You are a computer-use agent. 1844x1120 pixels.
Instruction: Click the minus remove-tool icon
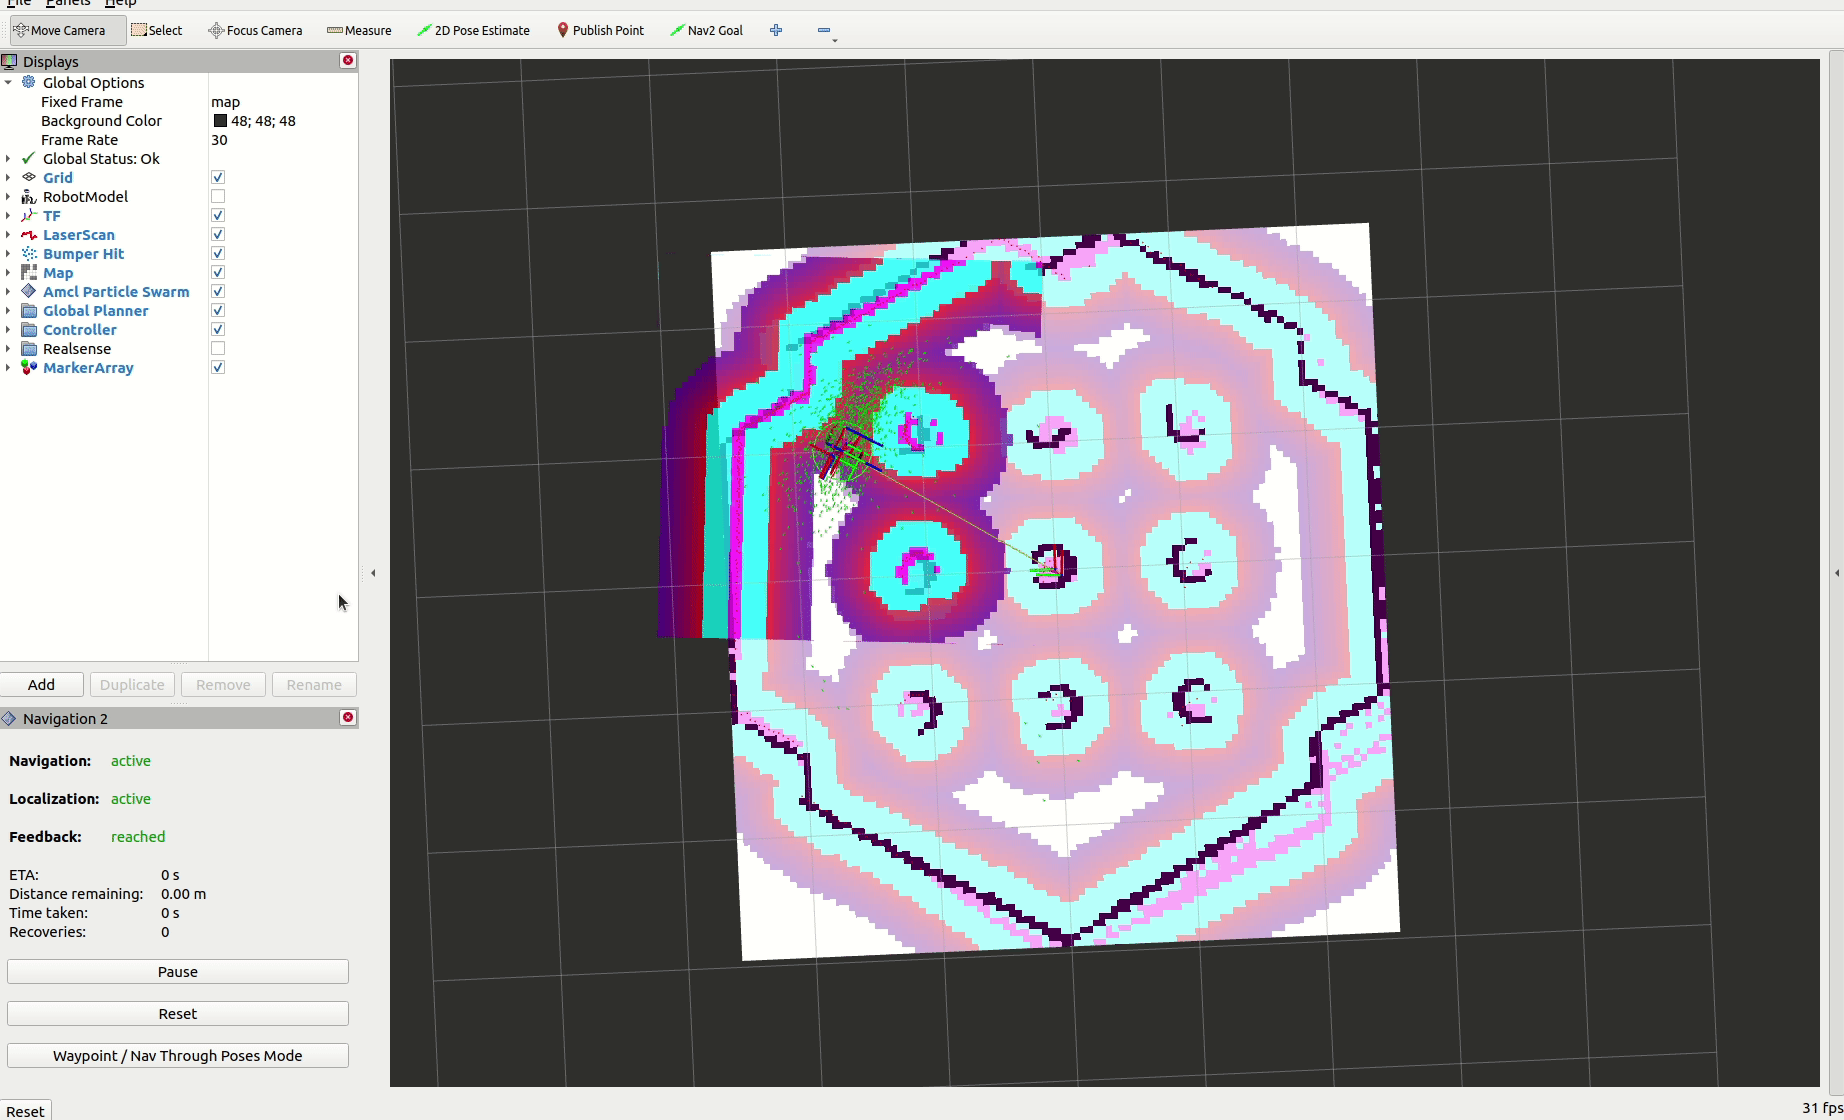[x=824, y=30]
